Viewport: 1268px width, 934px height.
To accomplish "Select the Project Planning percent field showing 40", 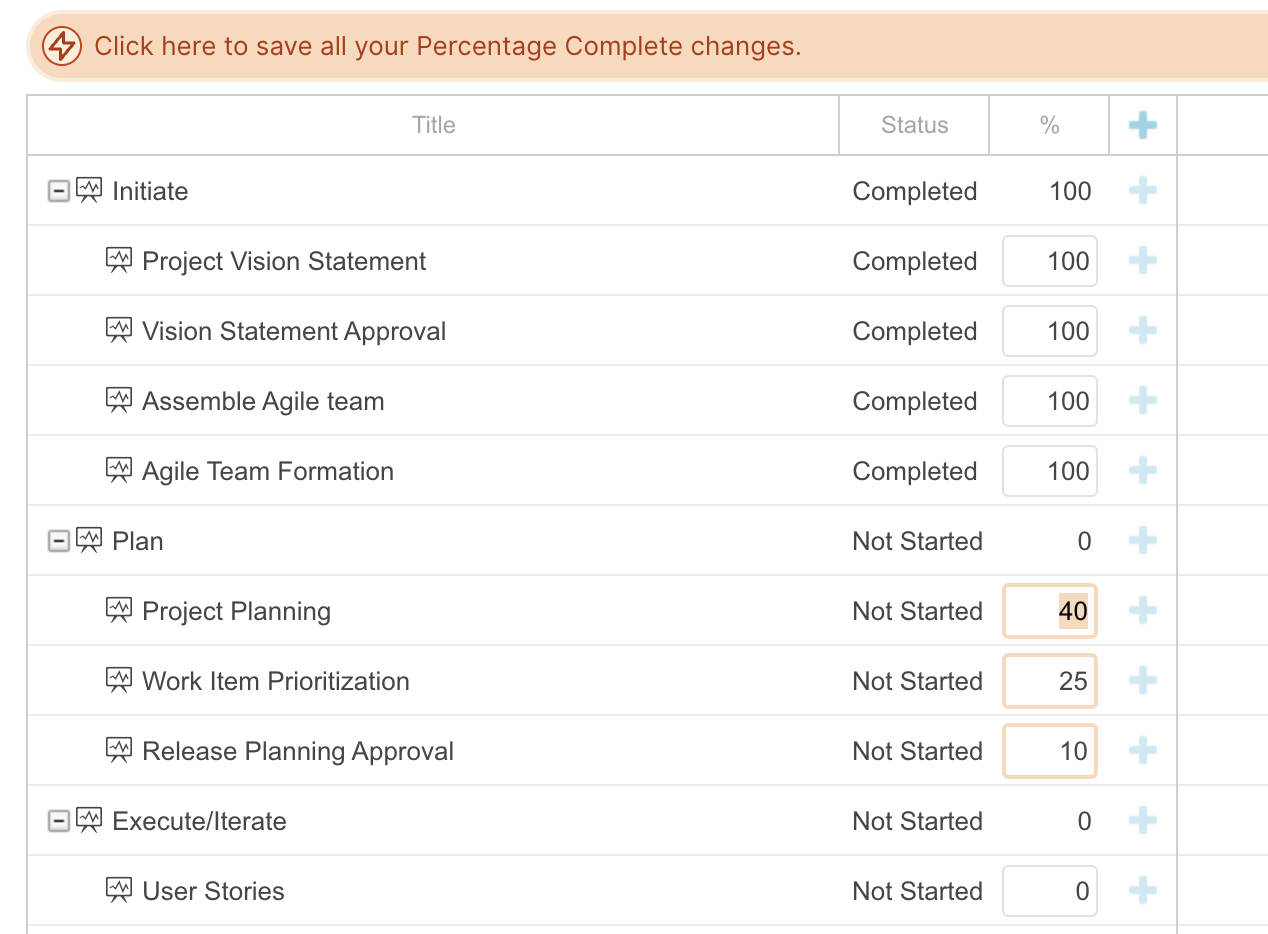I will pos(1050,611).
